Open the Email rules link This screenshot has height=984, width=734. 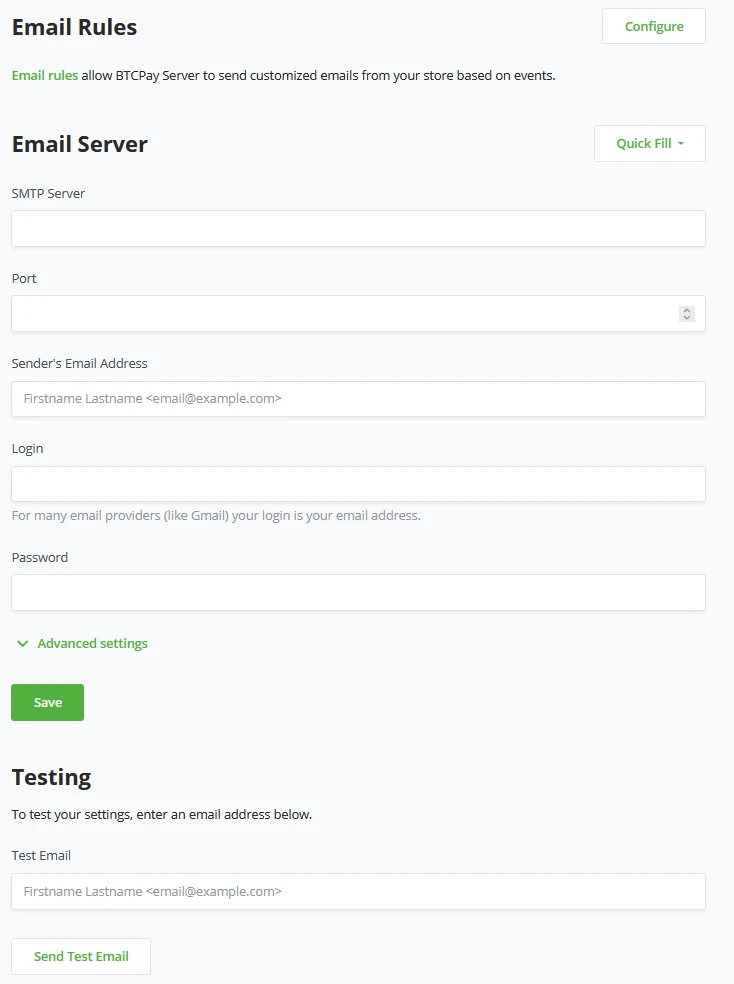[x=44, y=75]
